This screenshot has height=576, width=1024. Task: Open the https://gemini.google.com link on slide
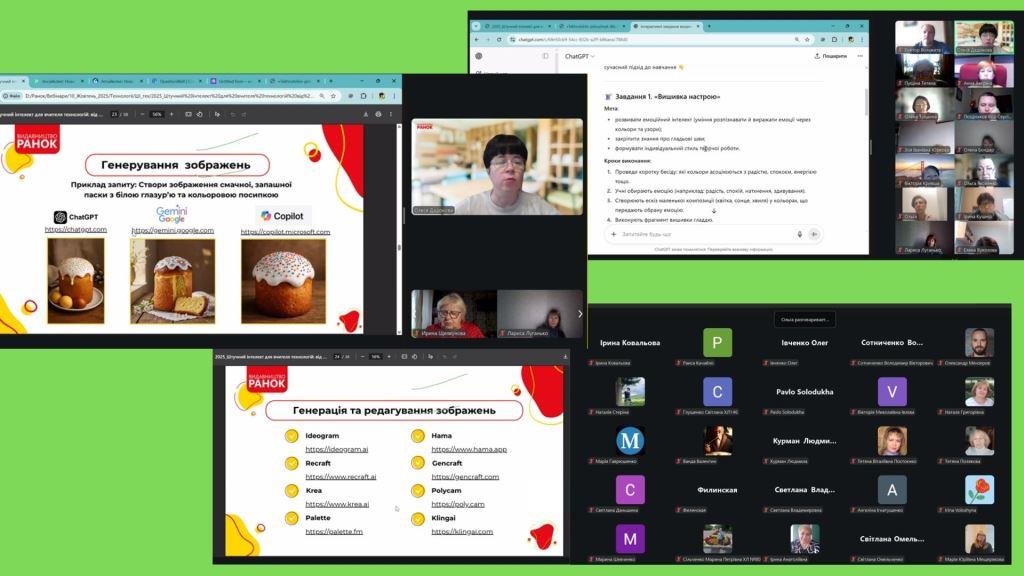172,231
